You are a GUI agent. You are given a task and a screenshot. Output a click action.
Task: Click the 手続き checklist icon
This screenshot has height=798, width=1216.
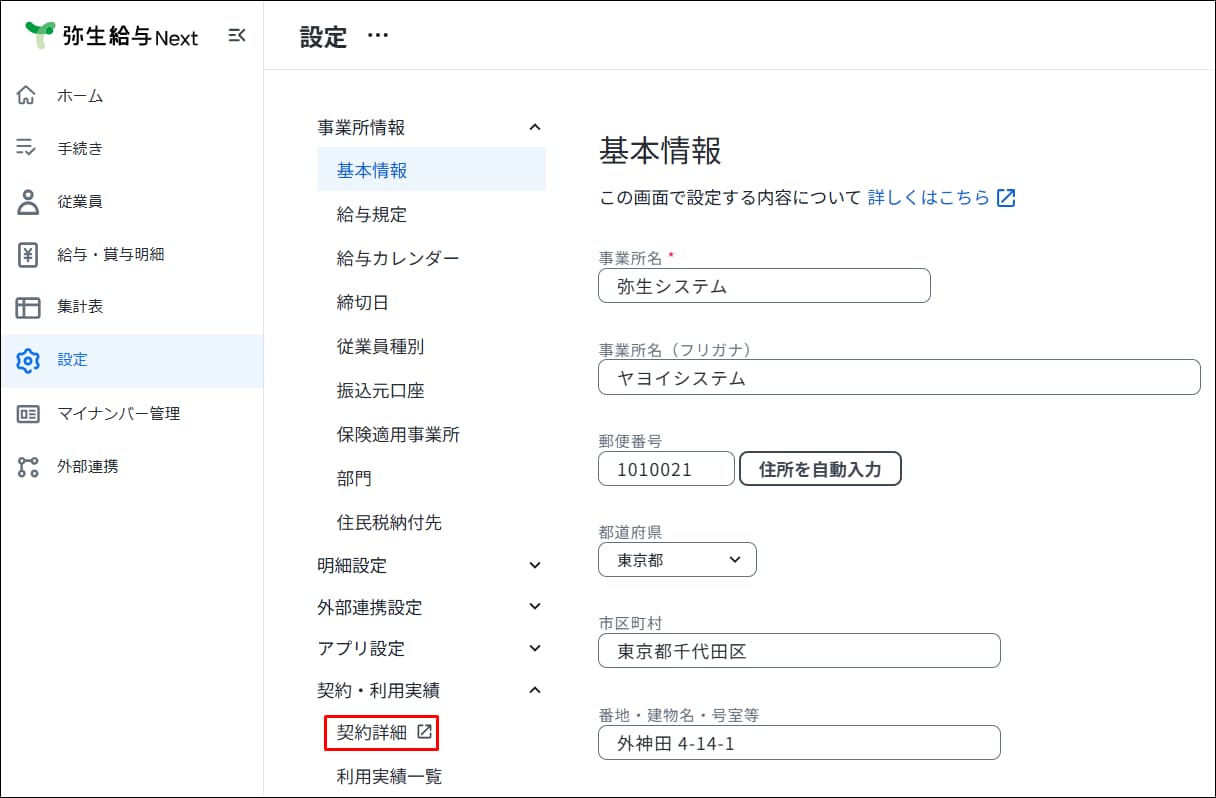click(27, 149)
